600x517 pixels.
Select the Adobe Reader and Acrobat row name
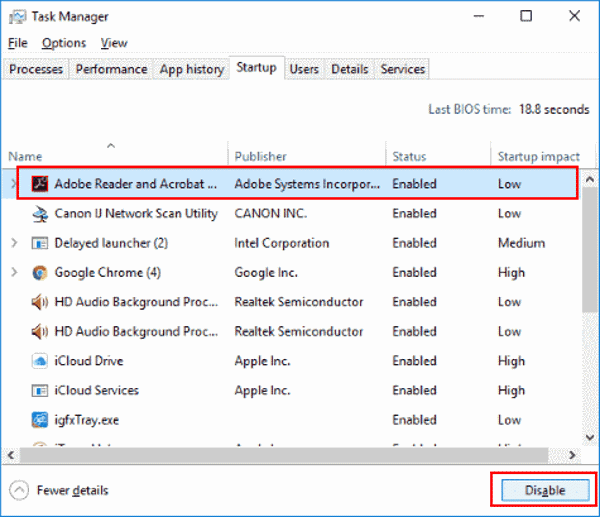(x=135, y=184)
